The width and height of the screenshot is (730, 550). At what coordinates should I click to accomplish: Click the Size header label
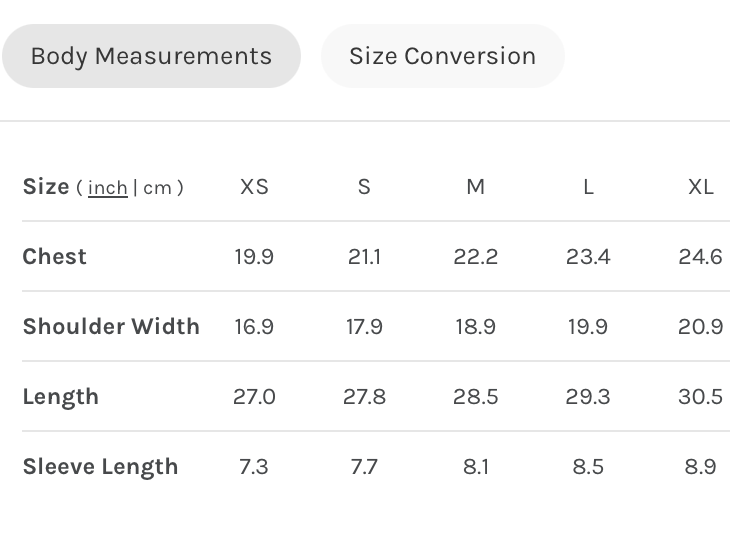coord(46,187)
